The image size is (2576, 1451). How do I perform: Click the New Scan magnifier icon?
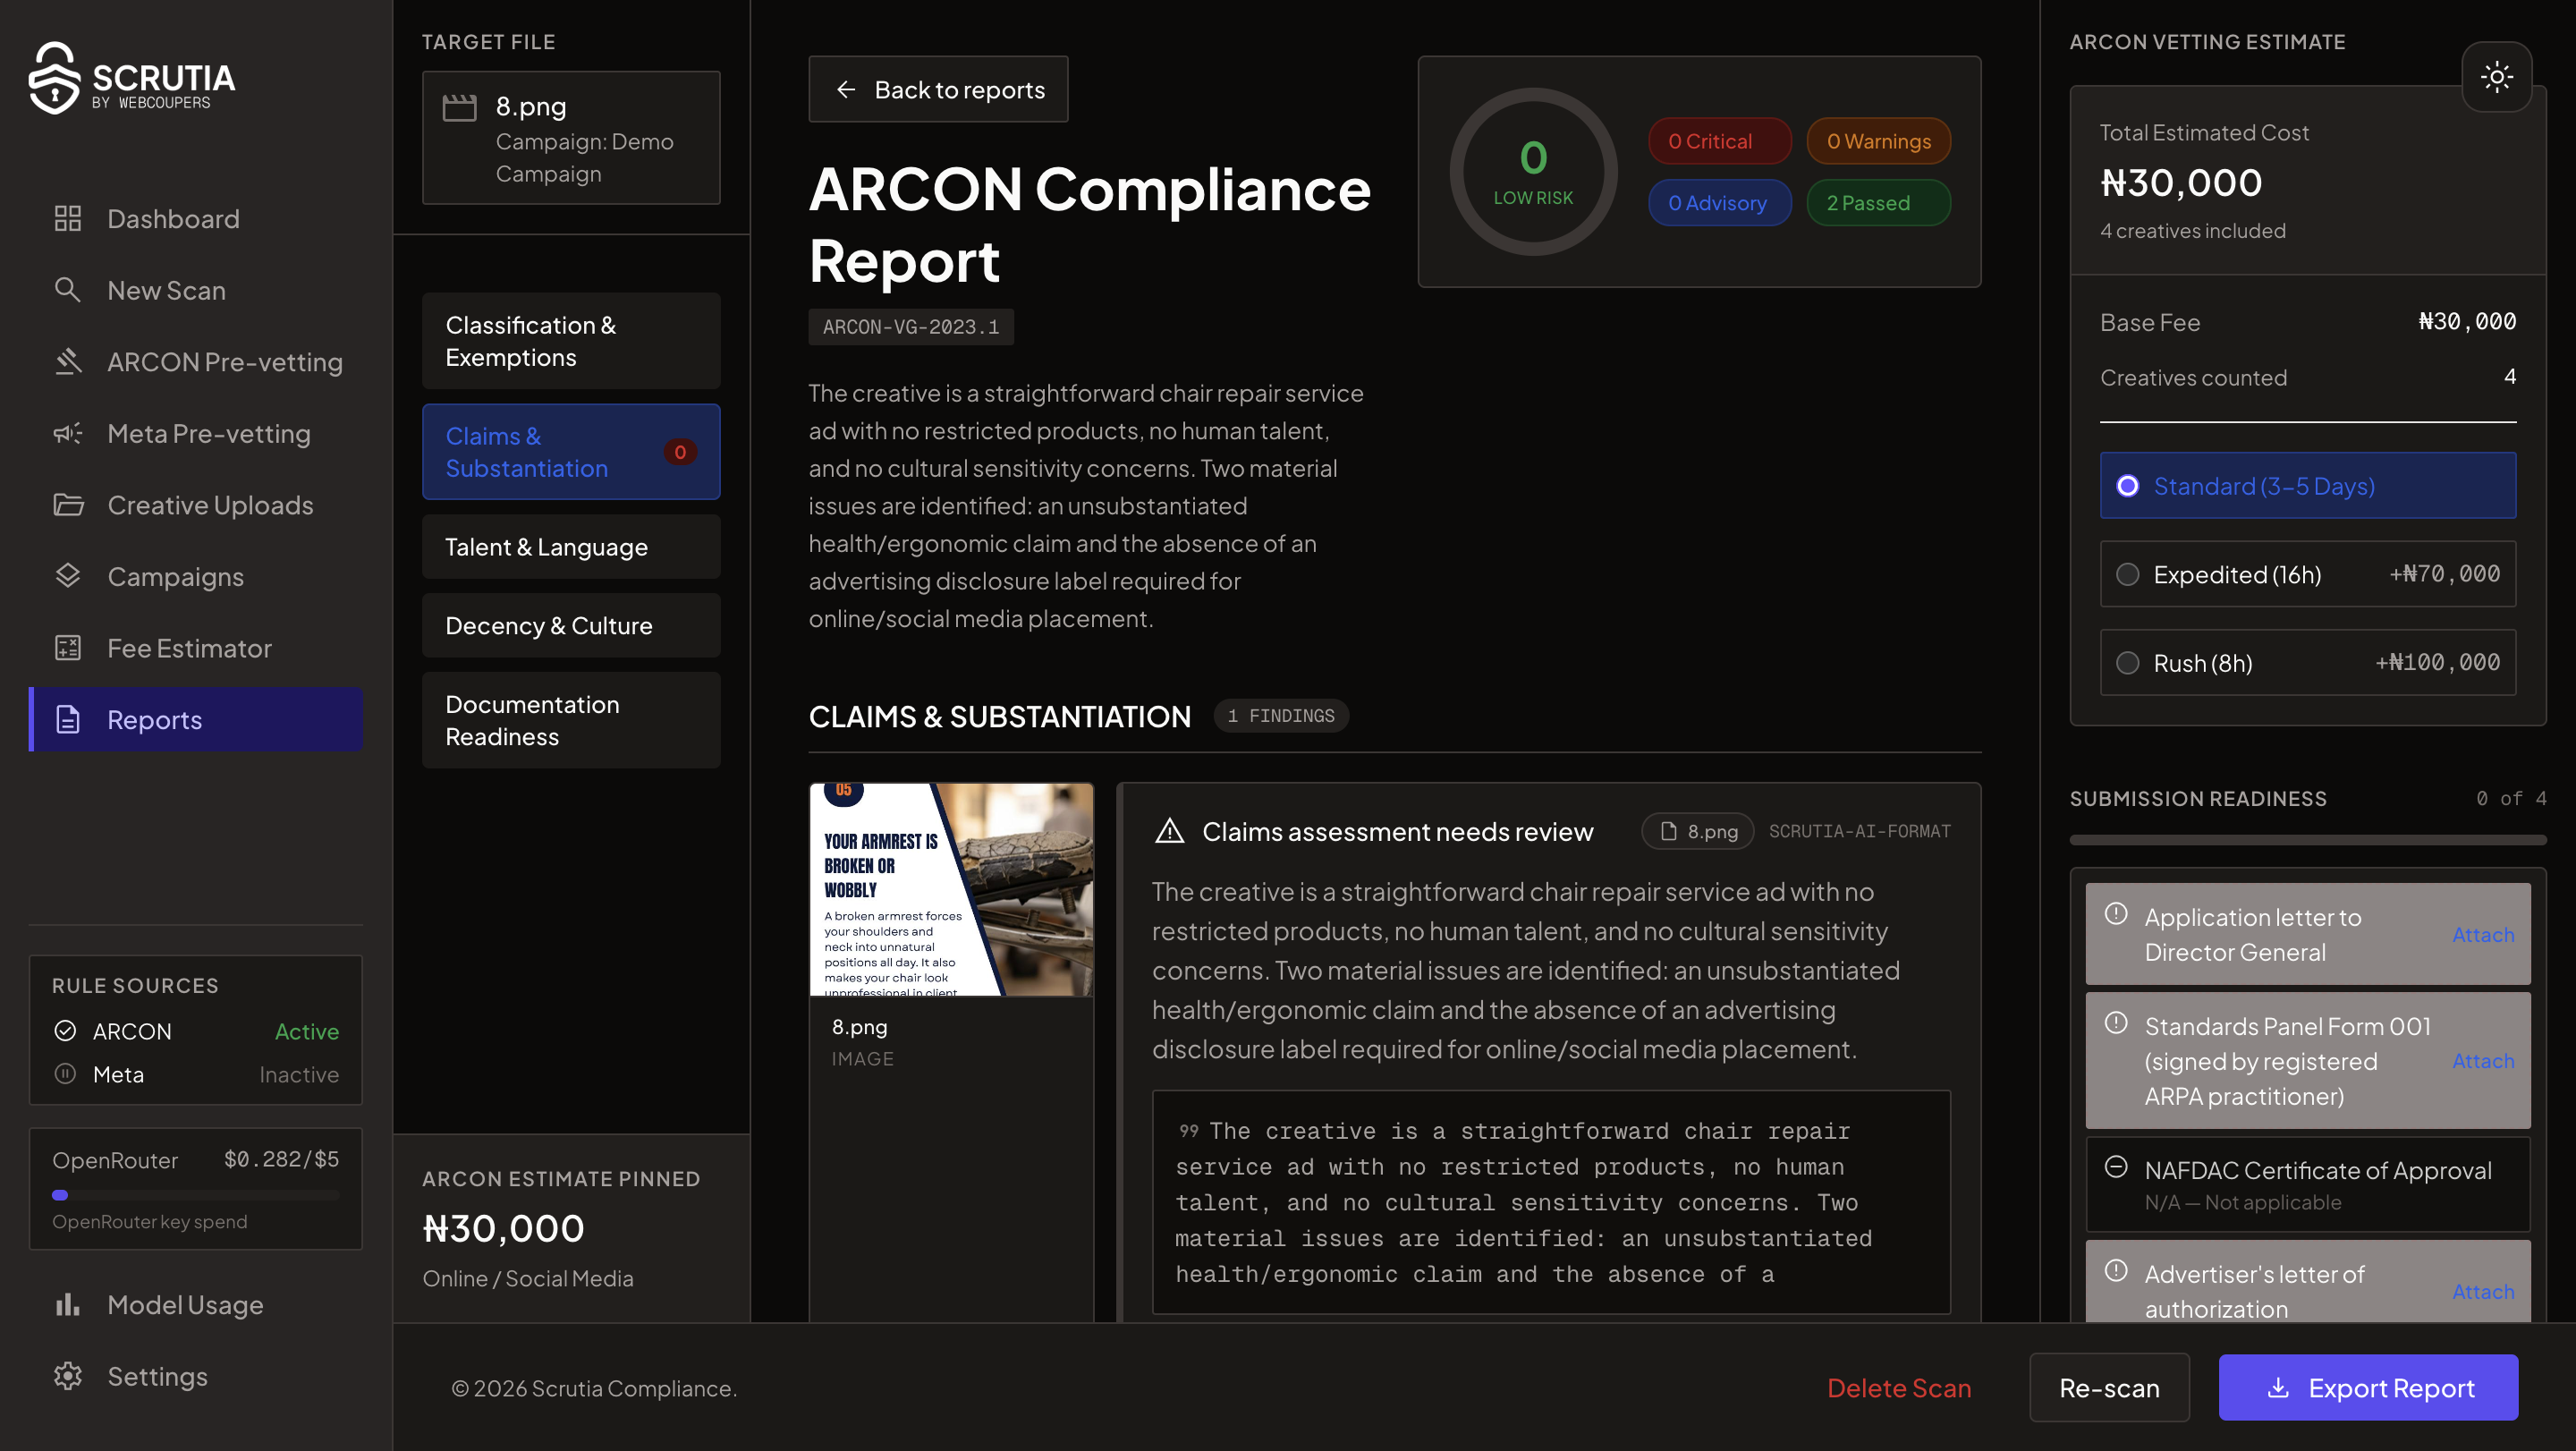coord(67,290)
